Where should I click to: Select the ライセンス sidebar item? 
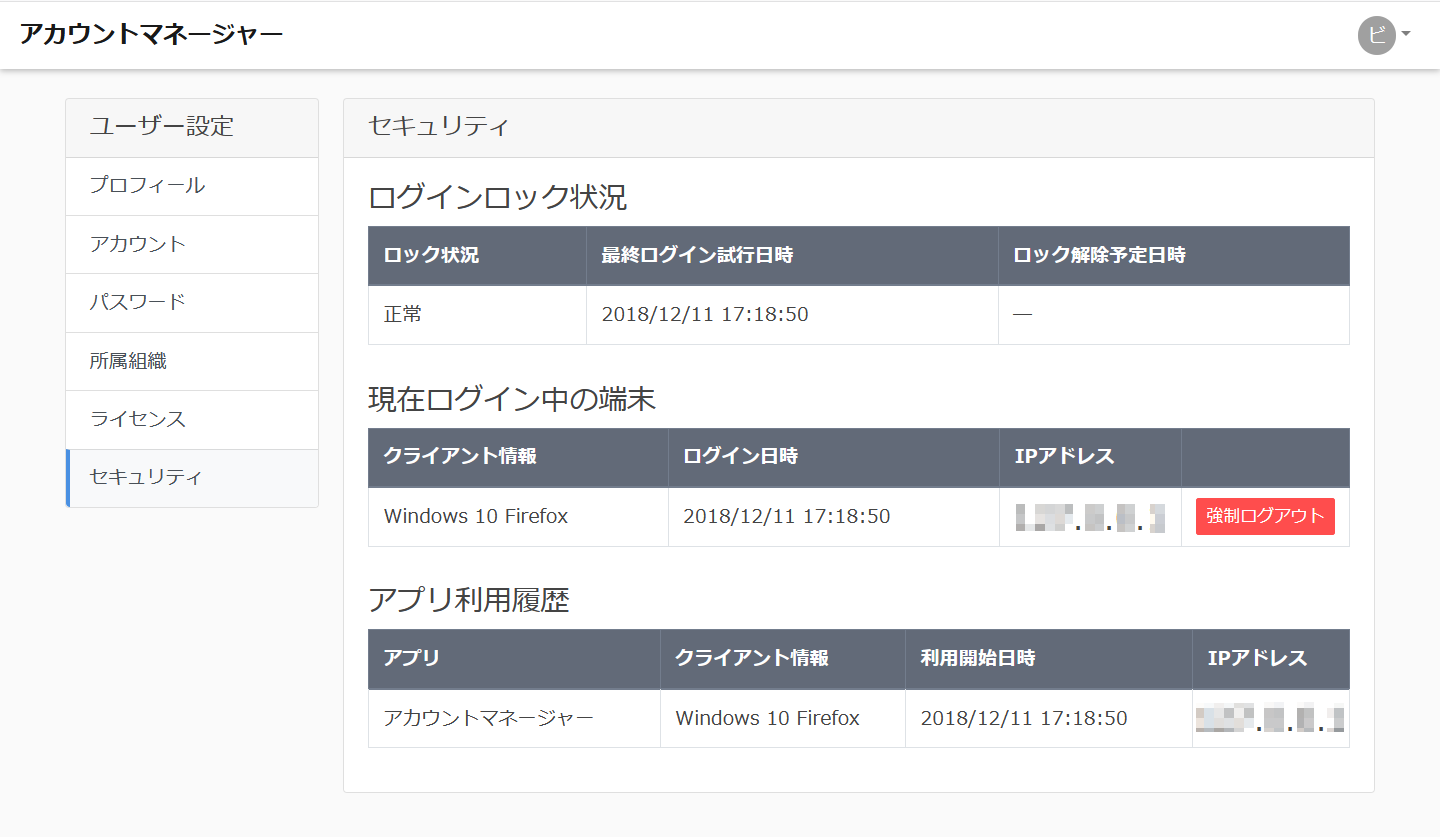tap(138, 419)
